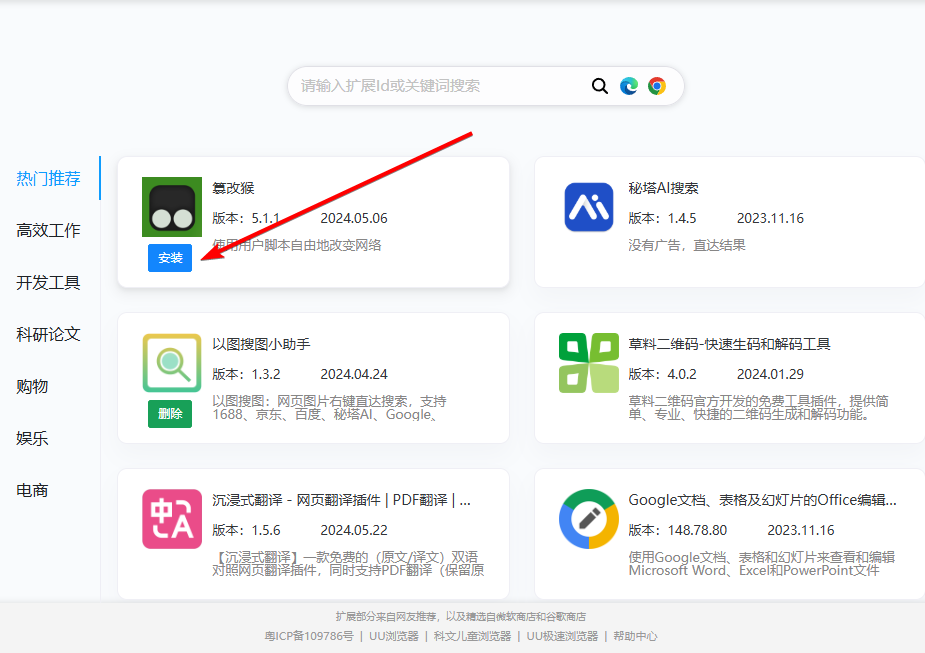Click the version text 版本：1.3.2
Screen dimensions: 925x653
[247, 375]
